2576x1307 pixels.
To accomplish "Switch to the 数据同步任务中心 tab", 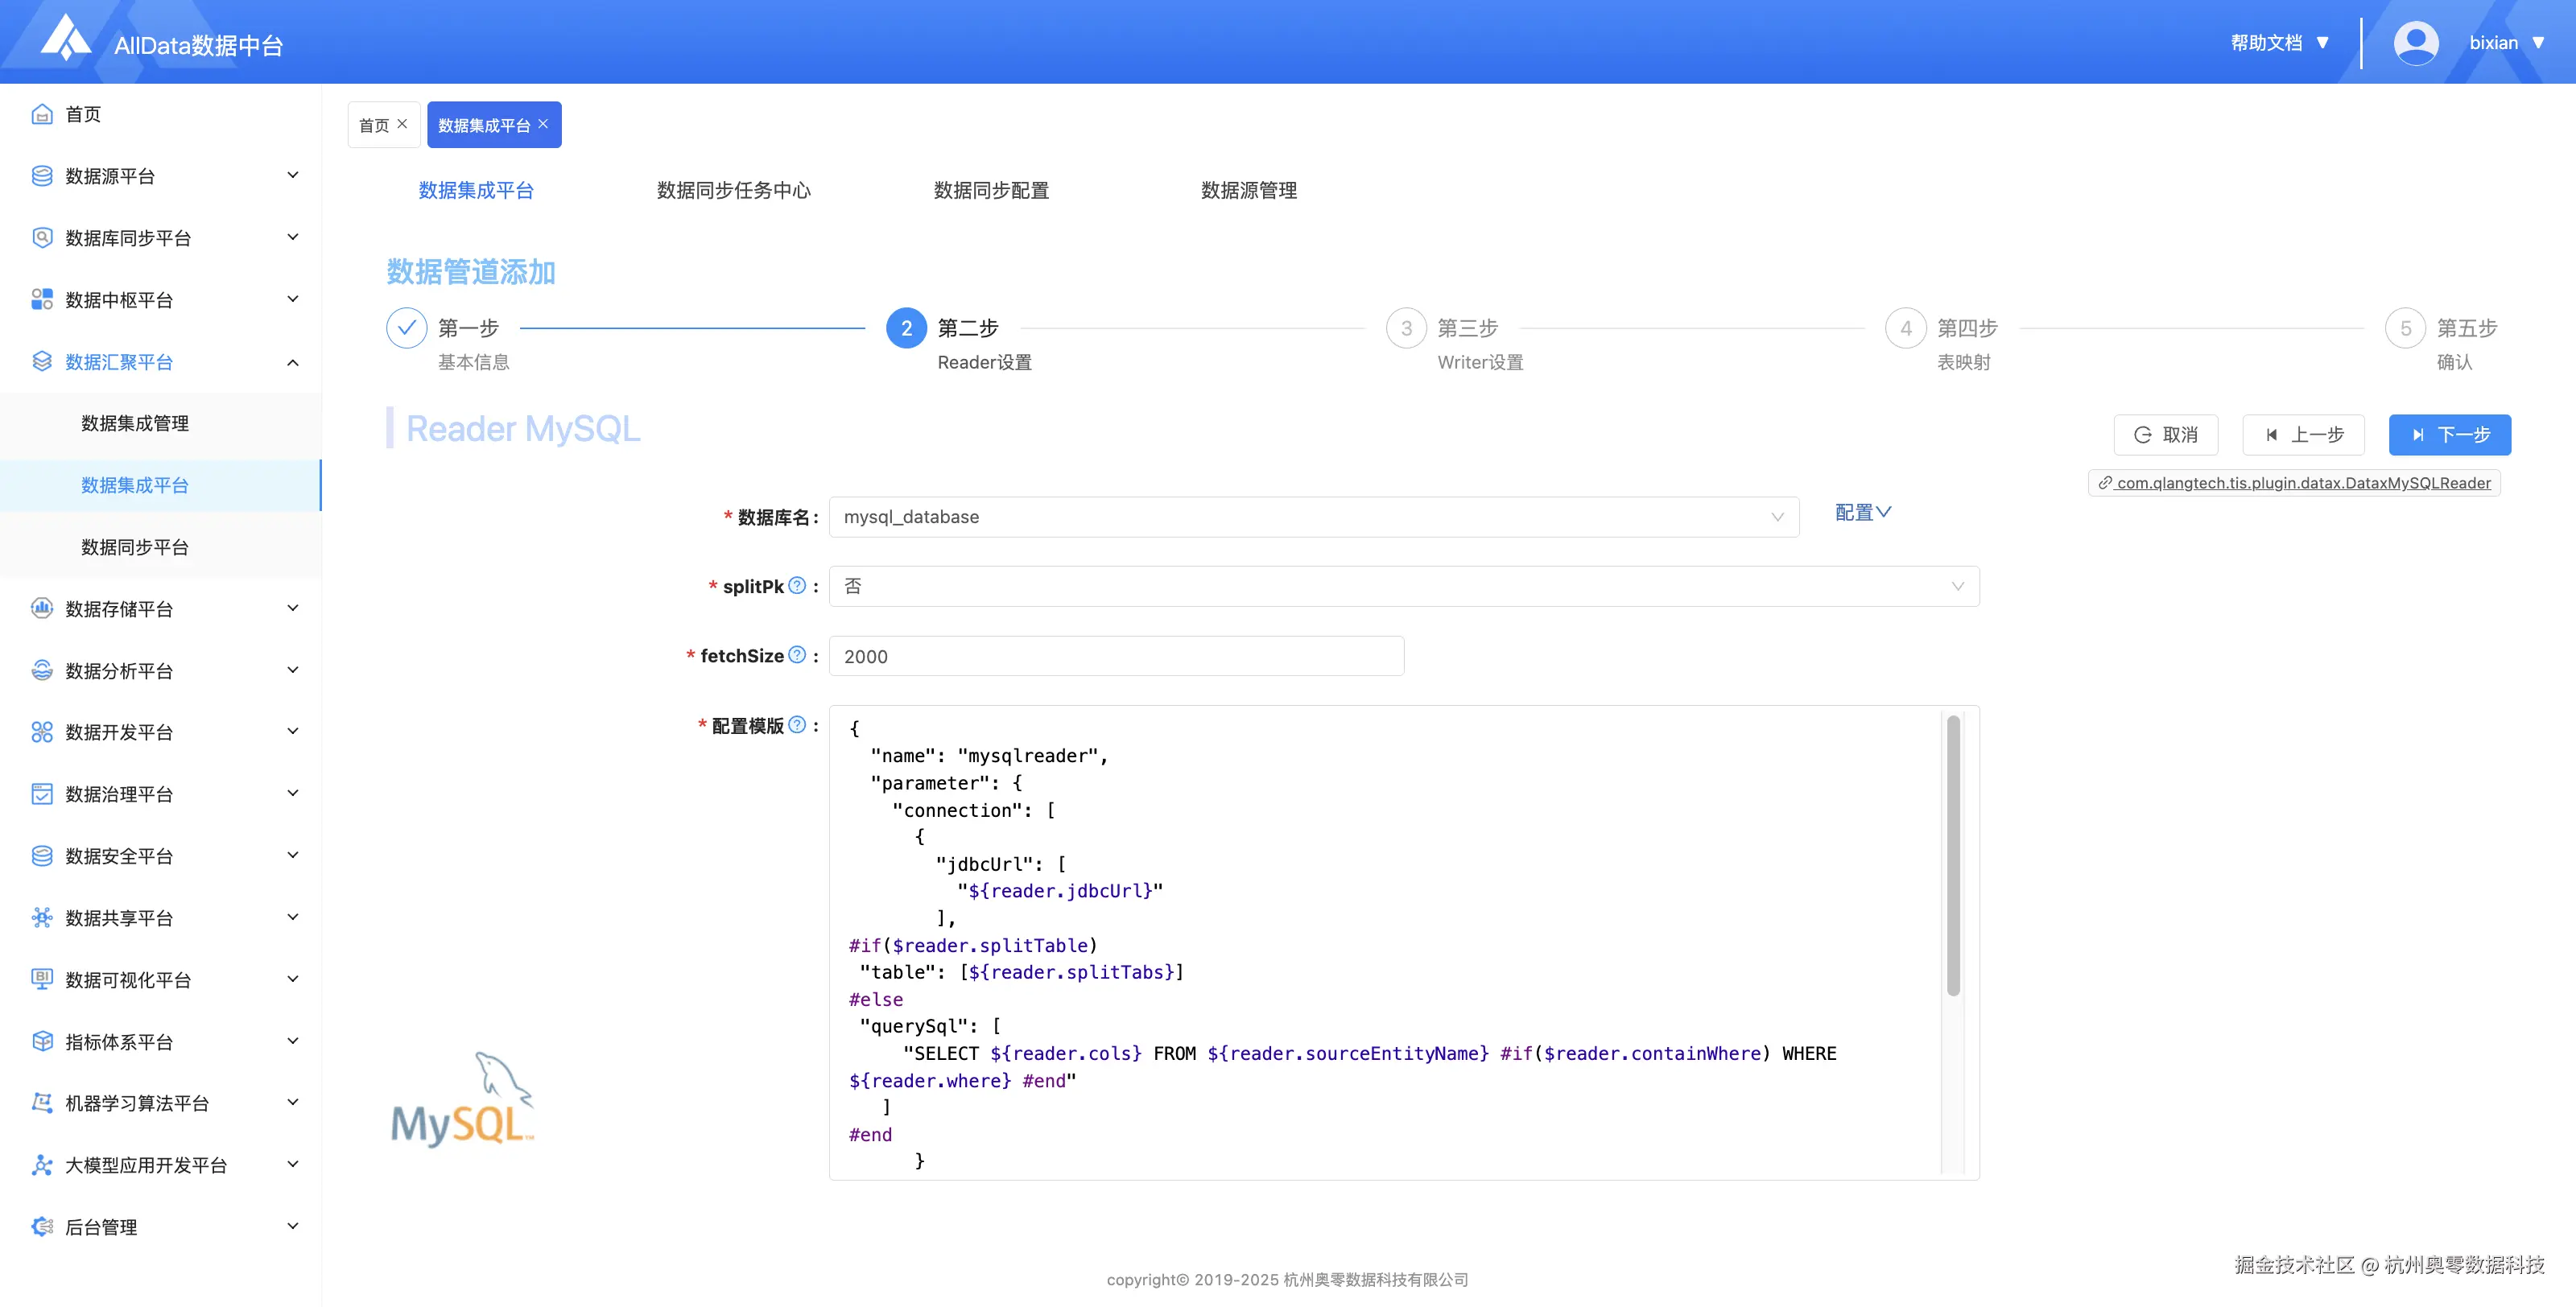I will coord(733,190).
